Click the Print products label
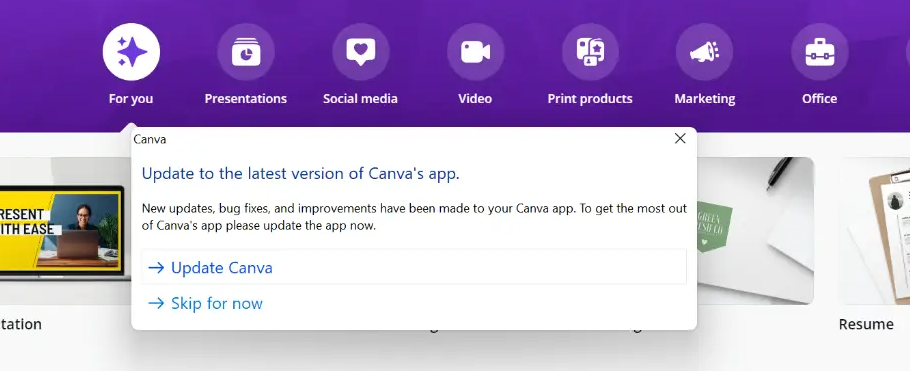Image resolution: width=910 pixels, height=371 pixels. tap(590, 99)
